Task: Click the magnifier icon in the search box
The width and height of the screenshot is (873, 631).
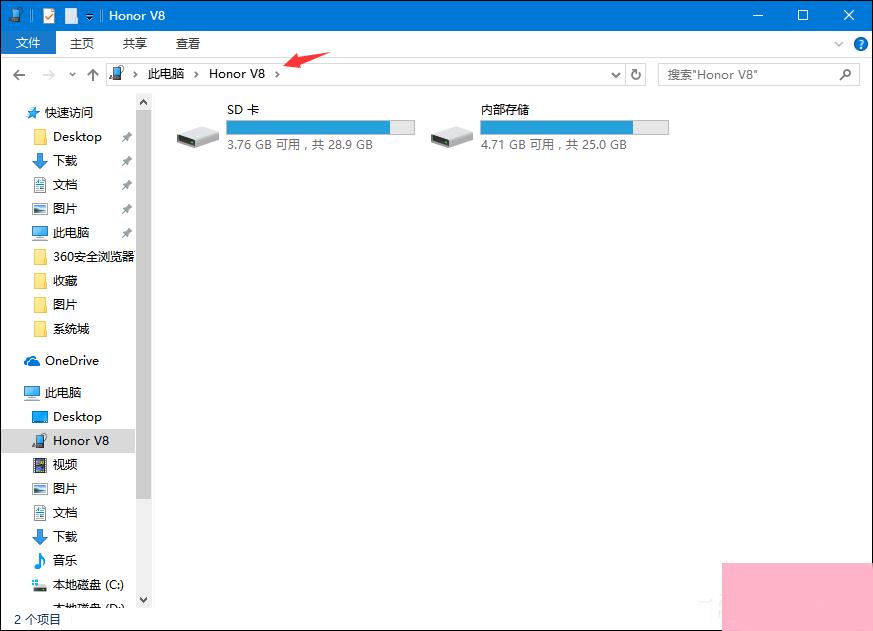Action: 845,74
